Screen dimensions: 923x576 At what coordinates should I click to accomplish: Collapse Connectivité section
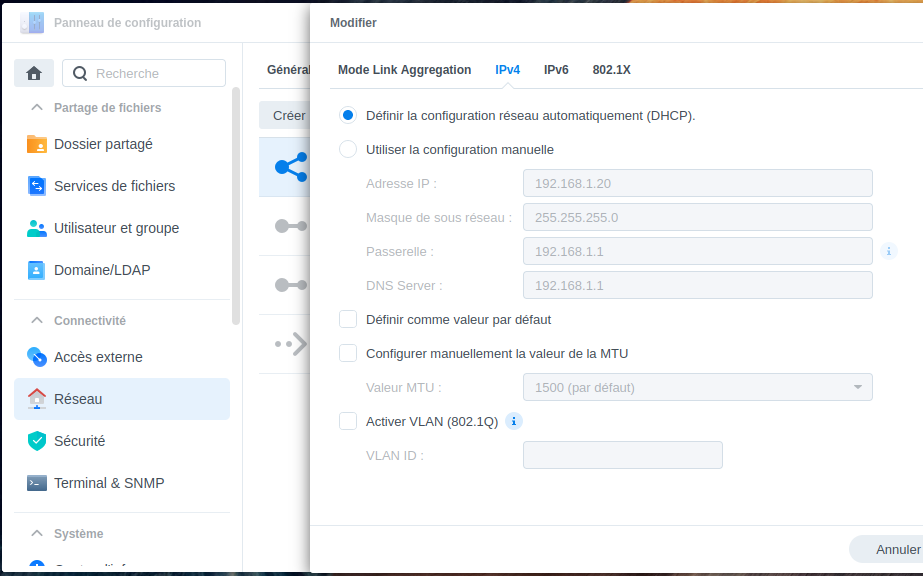point(37,321)
